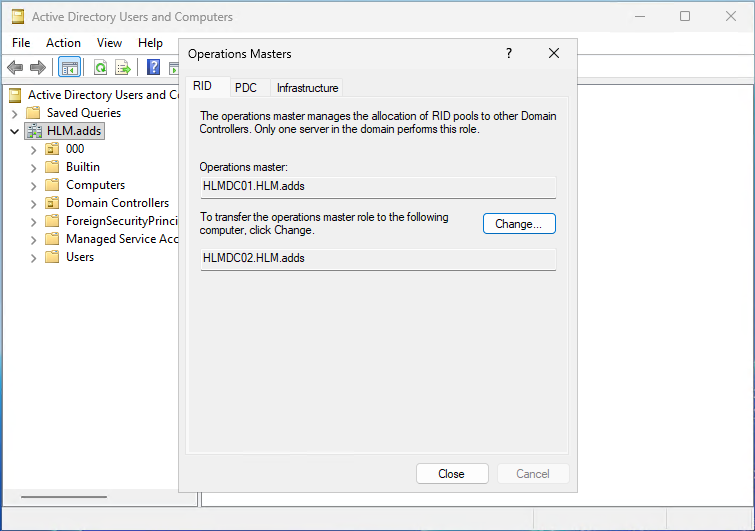Close the Operations Masters dialog with Close

point(451,474)
